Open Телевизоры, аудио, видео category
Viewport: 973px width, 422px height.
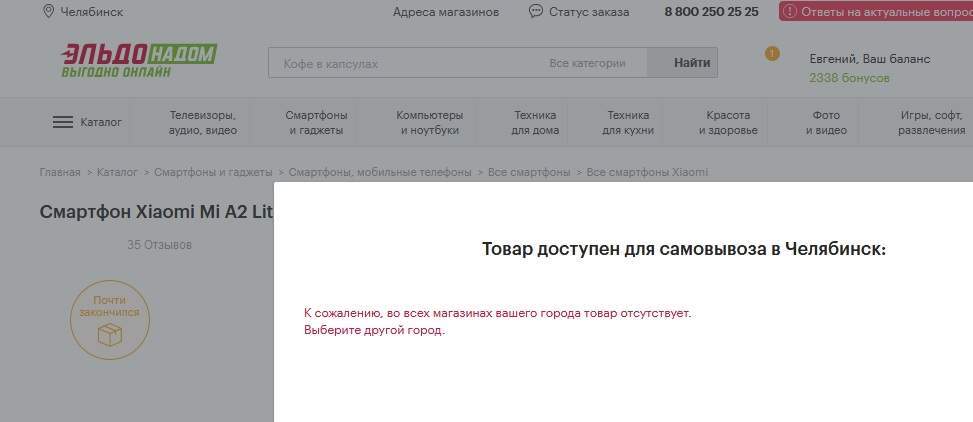pos(203,123)
